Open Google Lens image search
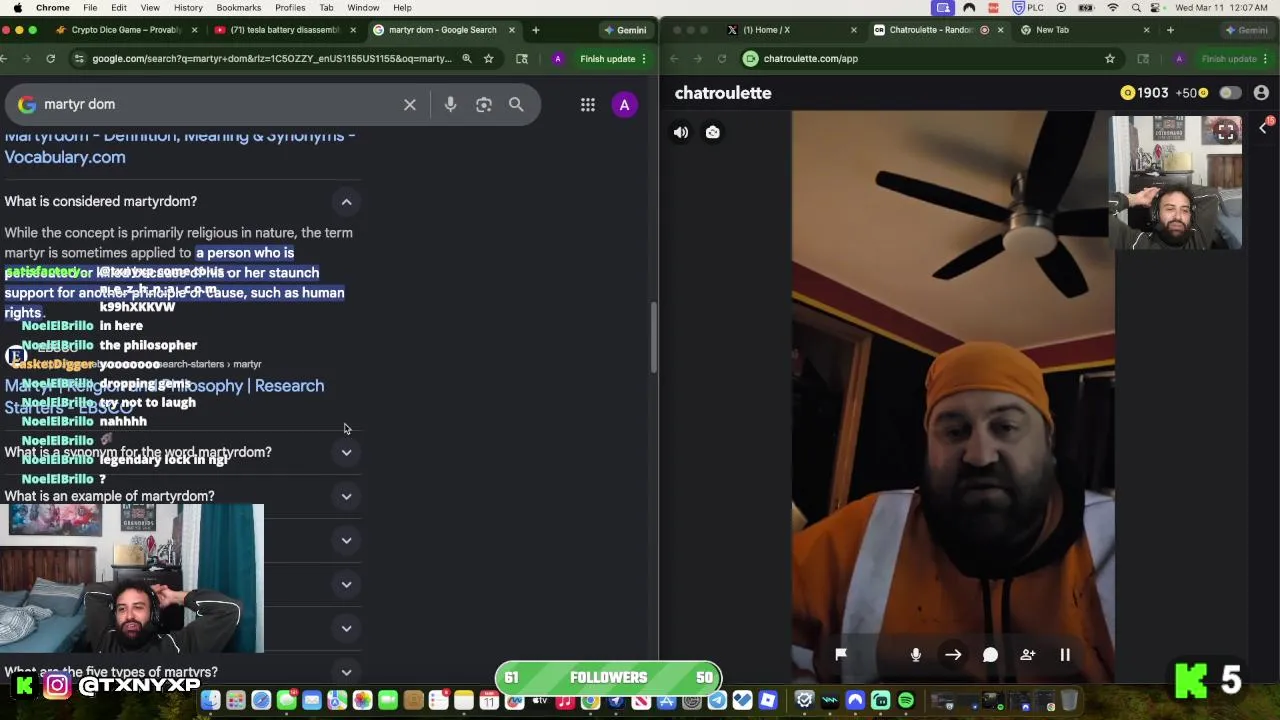This screenshot has height=720, width=1280. [484, 104]
